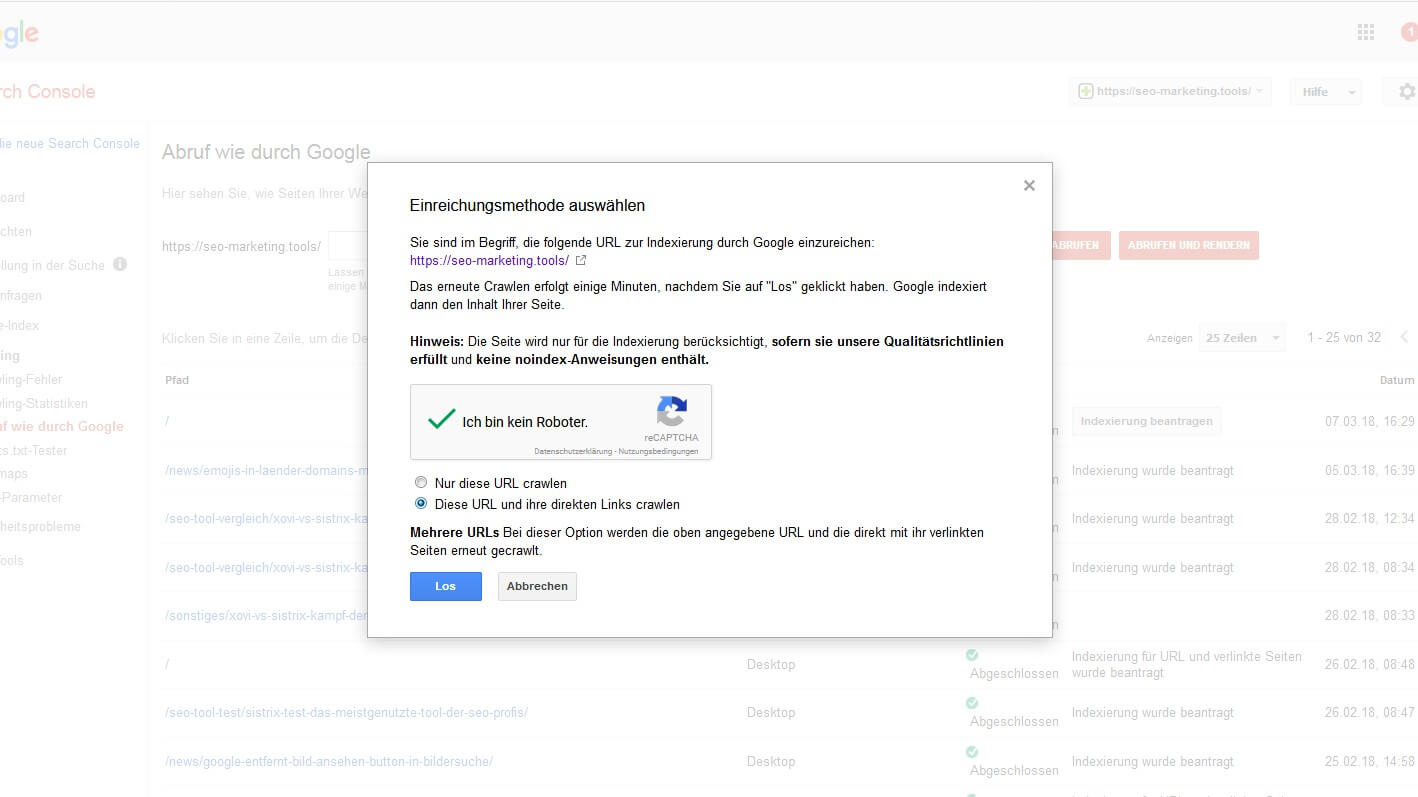Select 'Nur diese URL crawlen' option

[x=421, y=483]
